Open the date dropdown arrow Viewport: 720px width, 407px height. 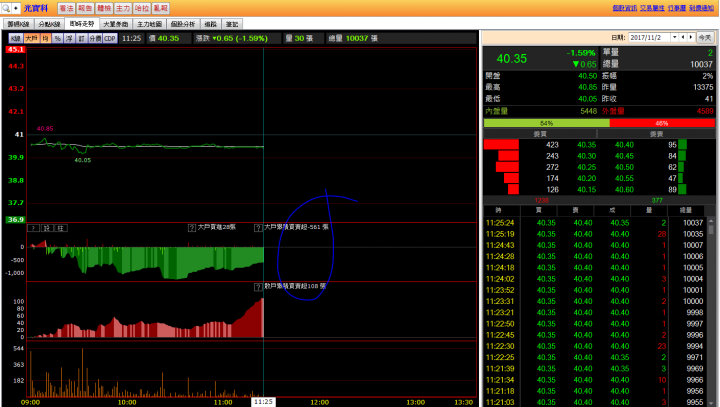point(675,38)
